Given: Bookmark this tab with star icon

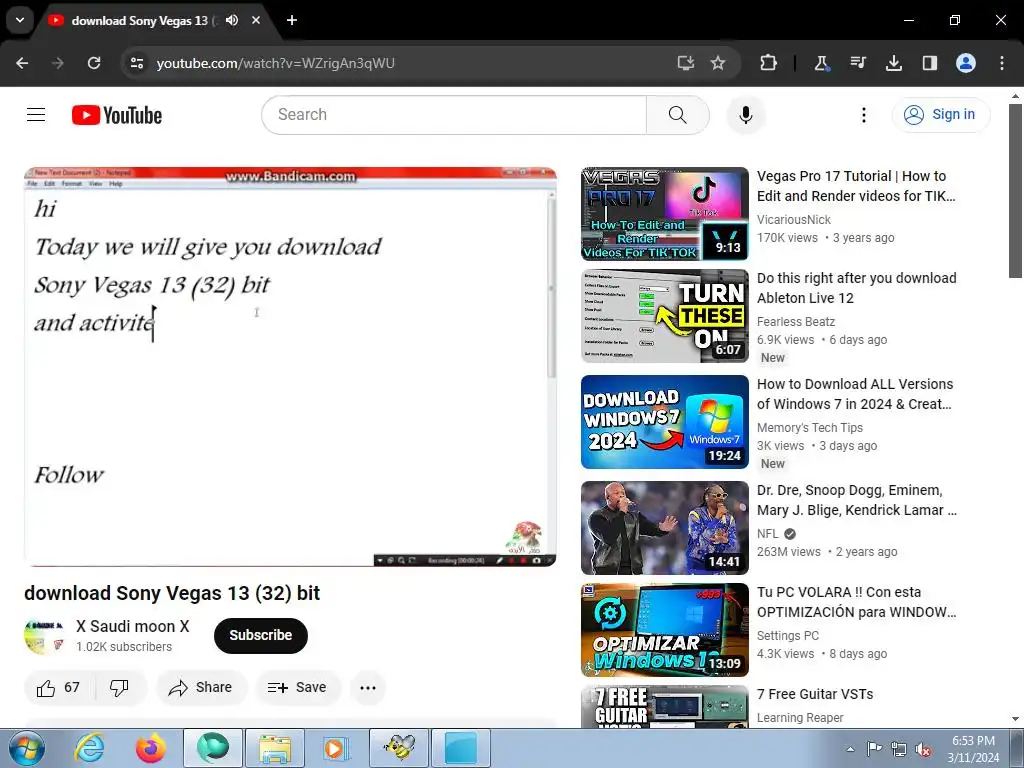Looking at the screenshot, I should [718, 63].
